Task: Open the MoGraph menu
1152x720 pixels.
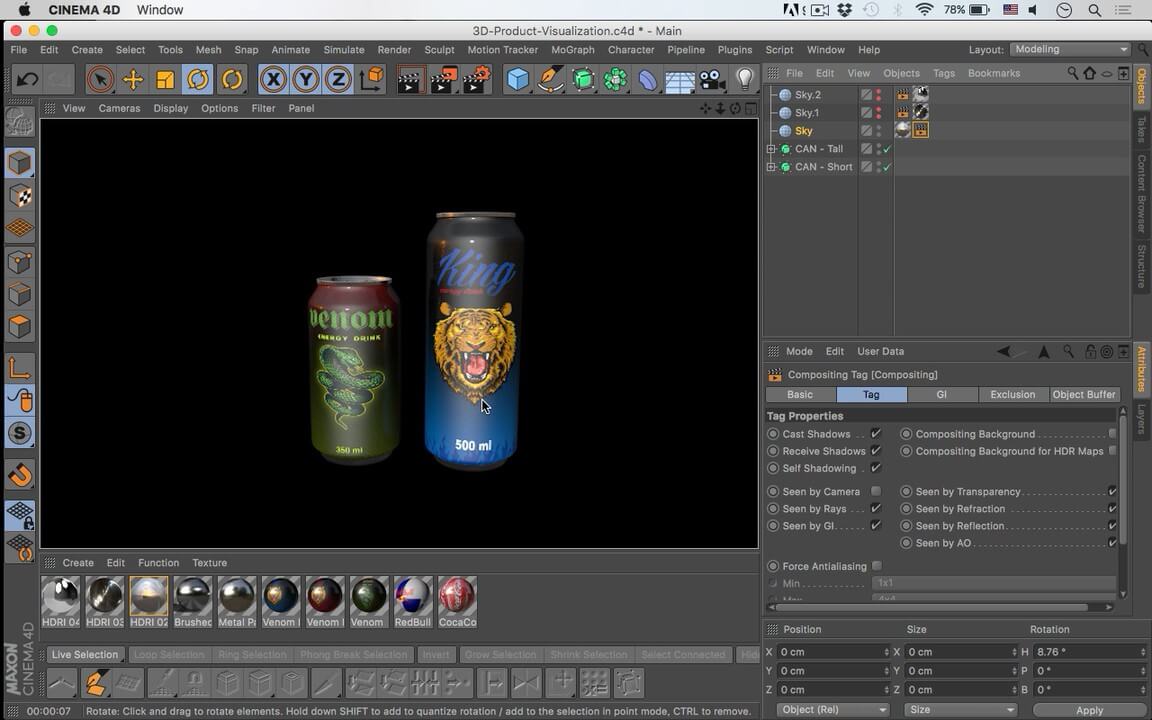Action: pos(572,49)
